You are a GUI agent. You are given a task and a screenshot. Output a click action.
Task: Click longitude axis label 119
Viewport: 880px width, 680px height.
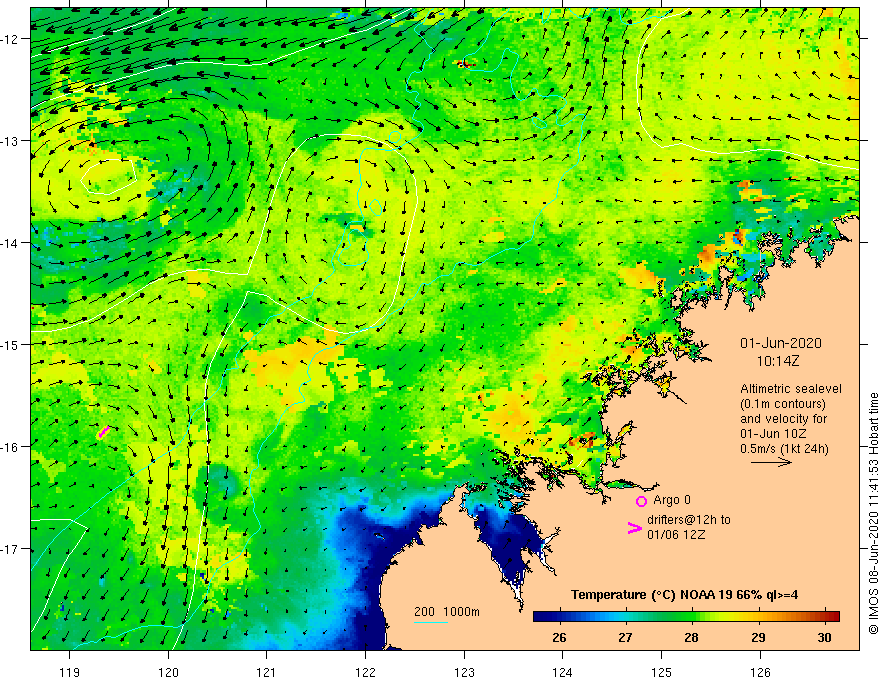[70, 672]
